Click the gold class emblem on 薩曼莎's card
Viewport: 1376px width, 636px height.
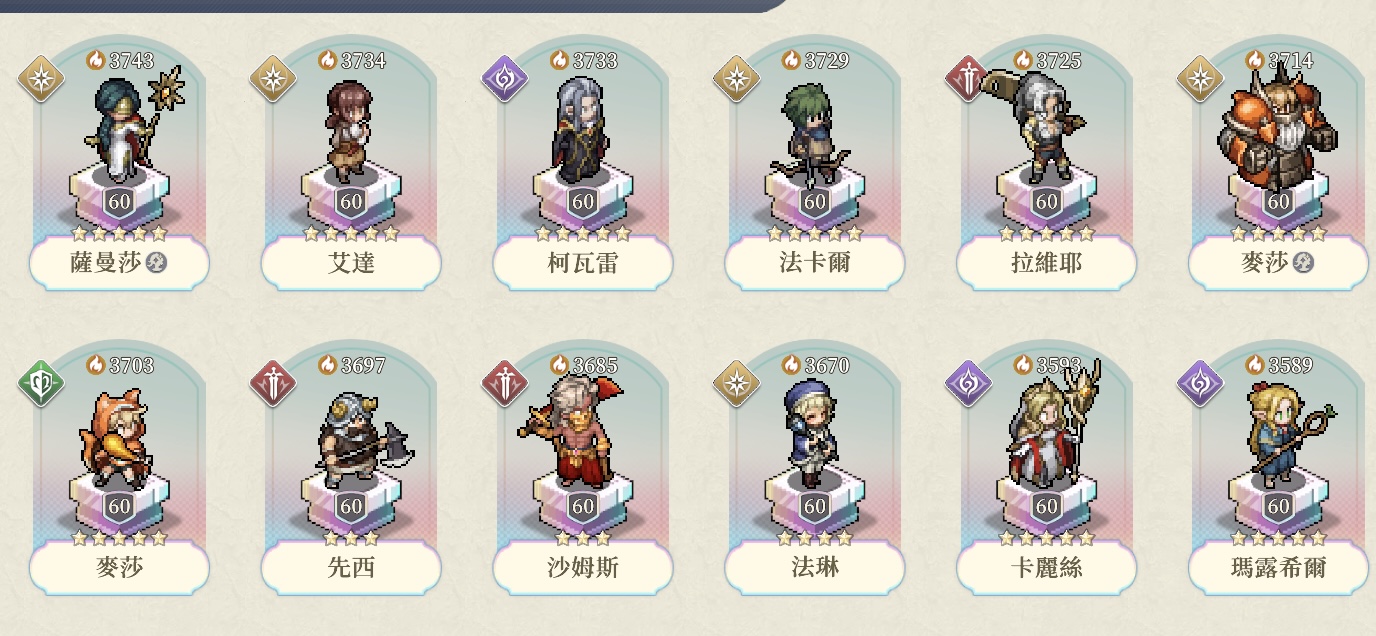point(41,79)
